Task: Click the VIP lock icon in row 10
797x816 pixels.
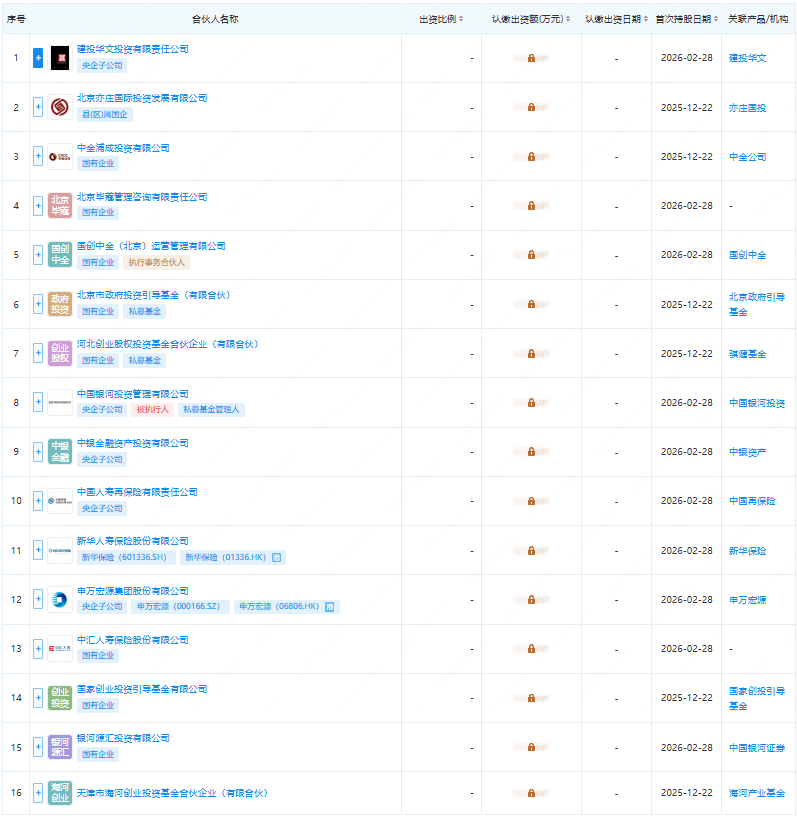Action: coord(531,500)
